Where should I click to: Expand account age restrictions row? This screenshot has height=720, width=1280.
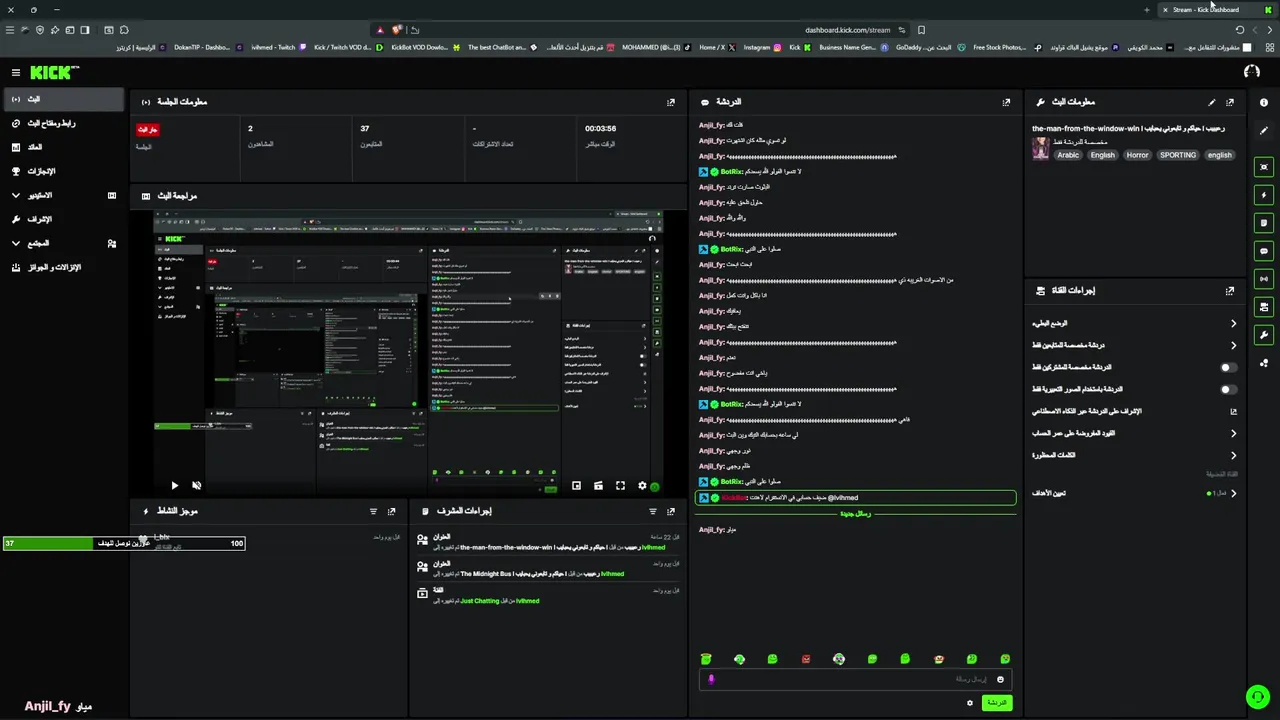point(1134,434)
